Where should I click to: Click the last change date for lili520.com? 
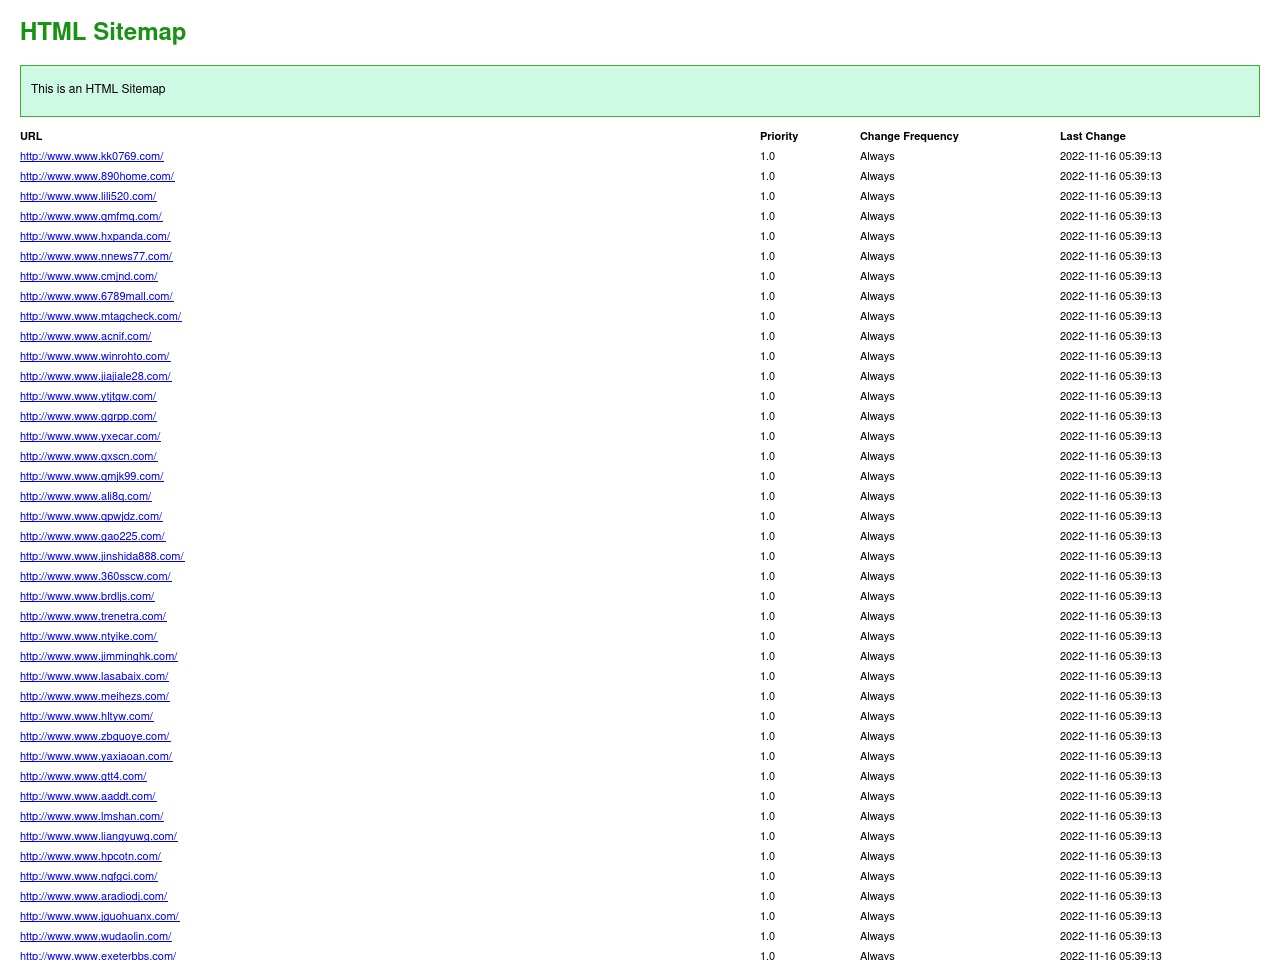point(1111,196)
